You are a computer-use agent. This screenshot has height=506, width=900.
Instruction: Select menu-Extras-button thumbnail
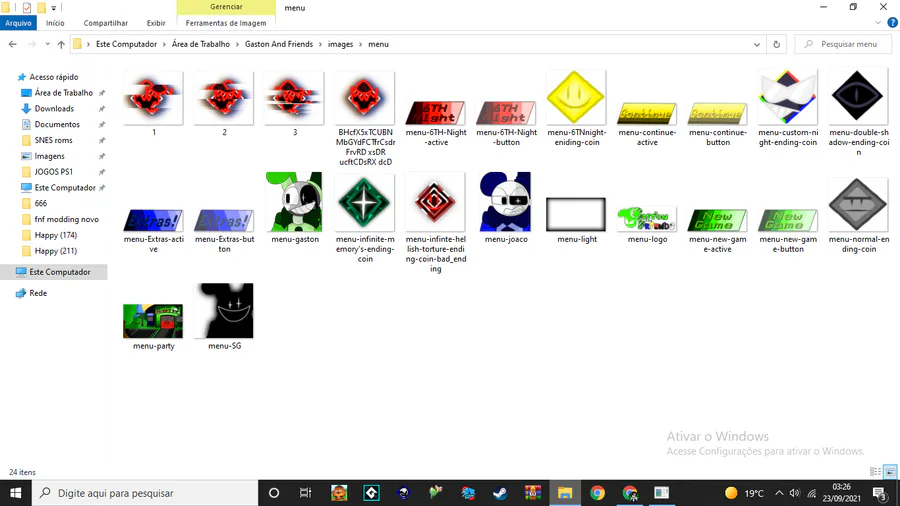pyautogui.click(x=224, y=220)
